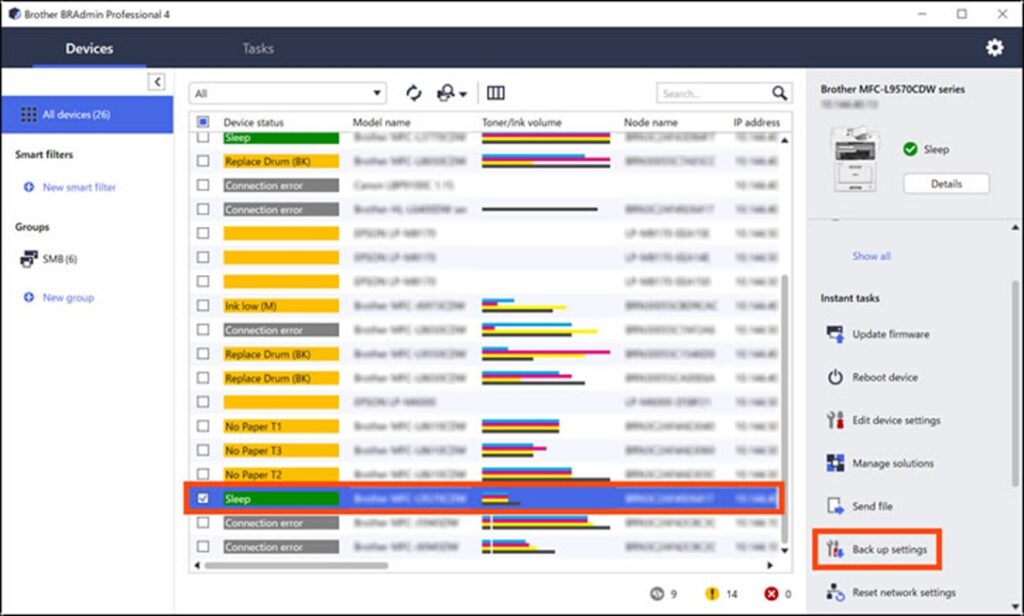Click the Show all link
Screen dimensions: 1024x616
pyautogui.click(x=871, y=256)
